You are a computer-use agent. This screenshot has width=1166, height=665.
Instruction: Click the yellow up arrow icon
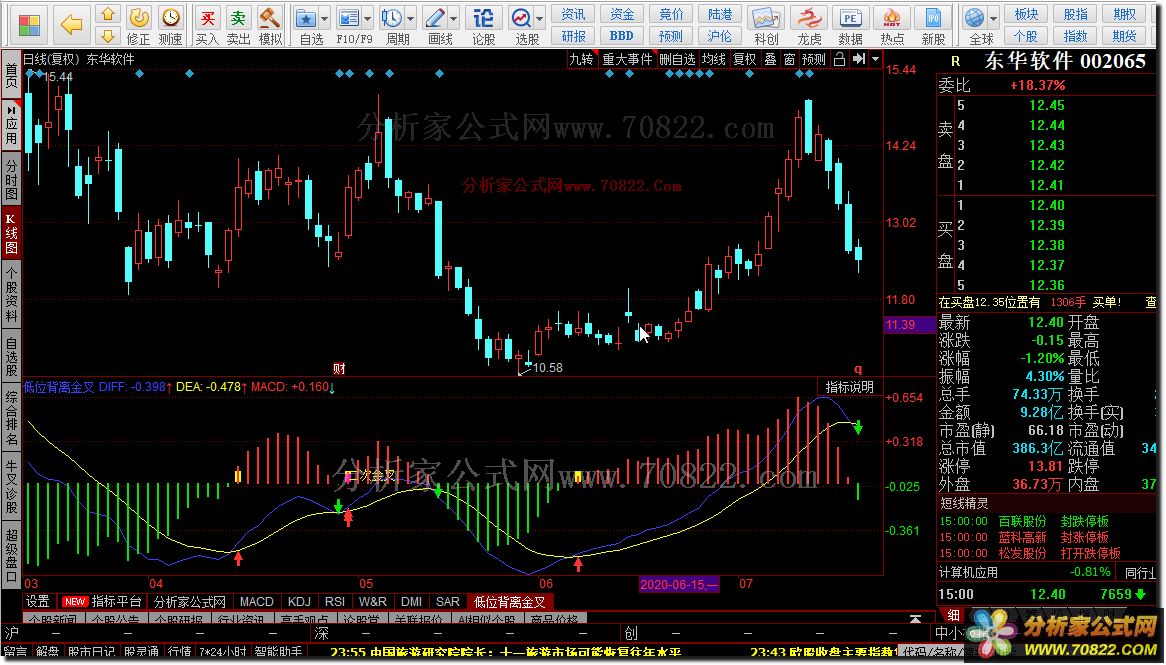point(109,14)
